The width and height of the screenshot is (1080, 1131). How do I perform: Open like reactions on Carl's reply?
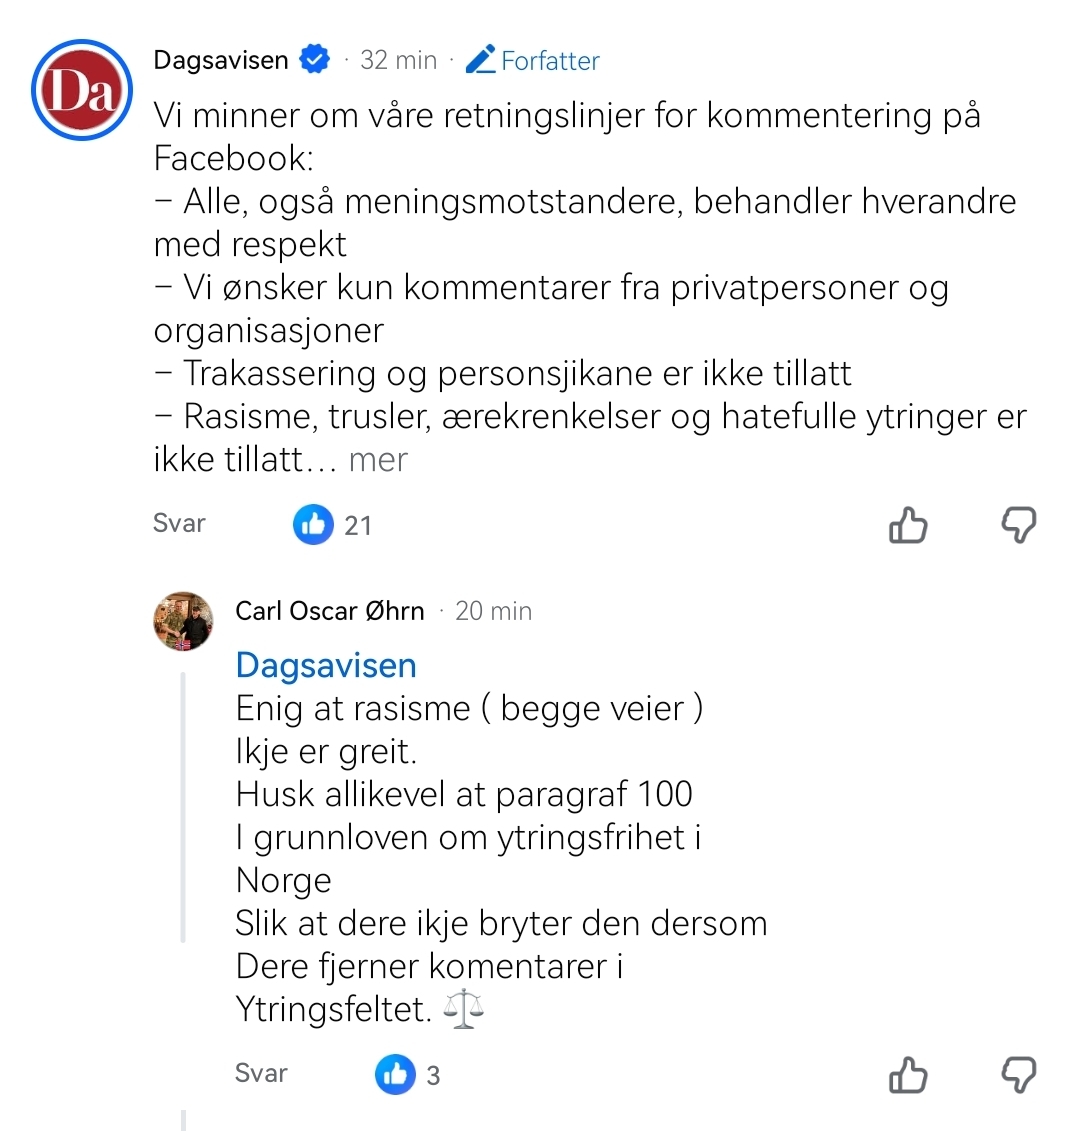(395, 1075)
